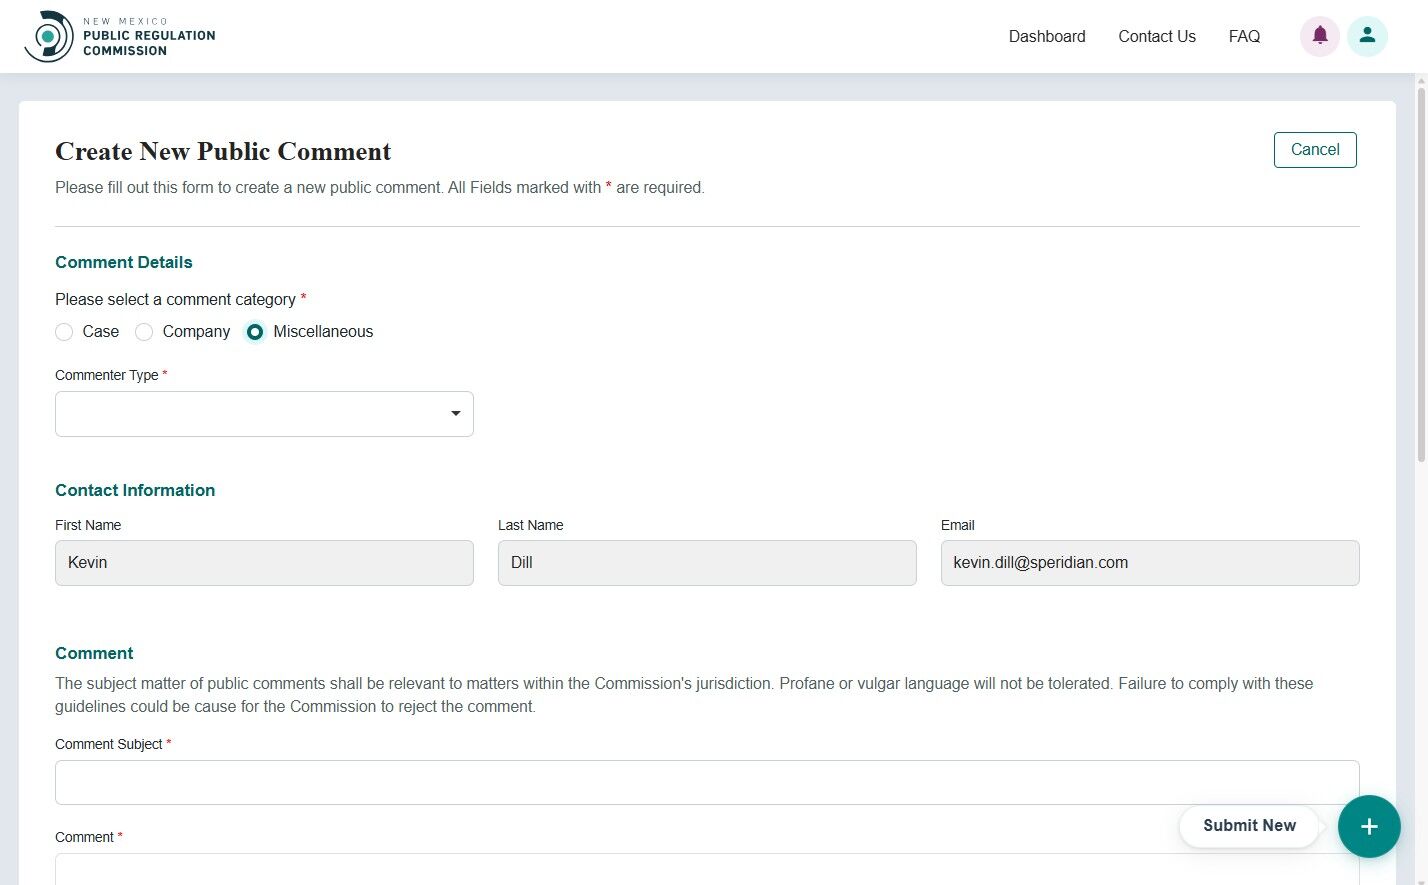1428x885 pixels.
Task: Click the user profile avatar icon
Action: pyautogui.click(x=1367, y=35)
